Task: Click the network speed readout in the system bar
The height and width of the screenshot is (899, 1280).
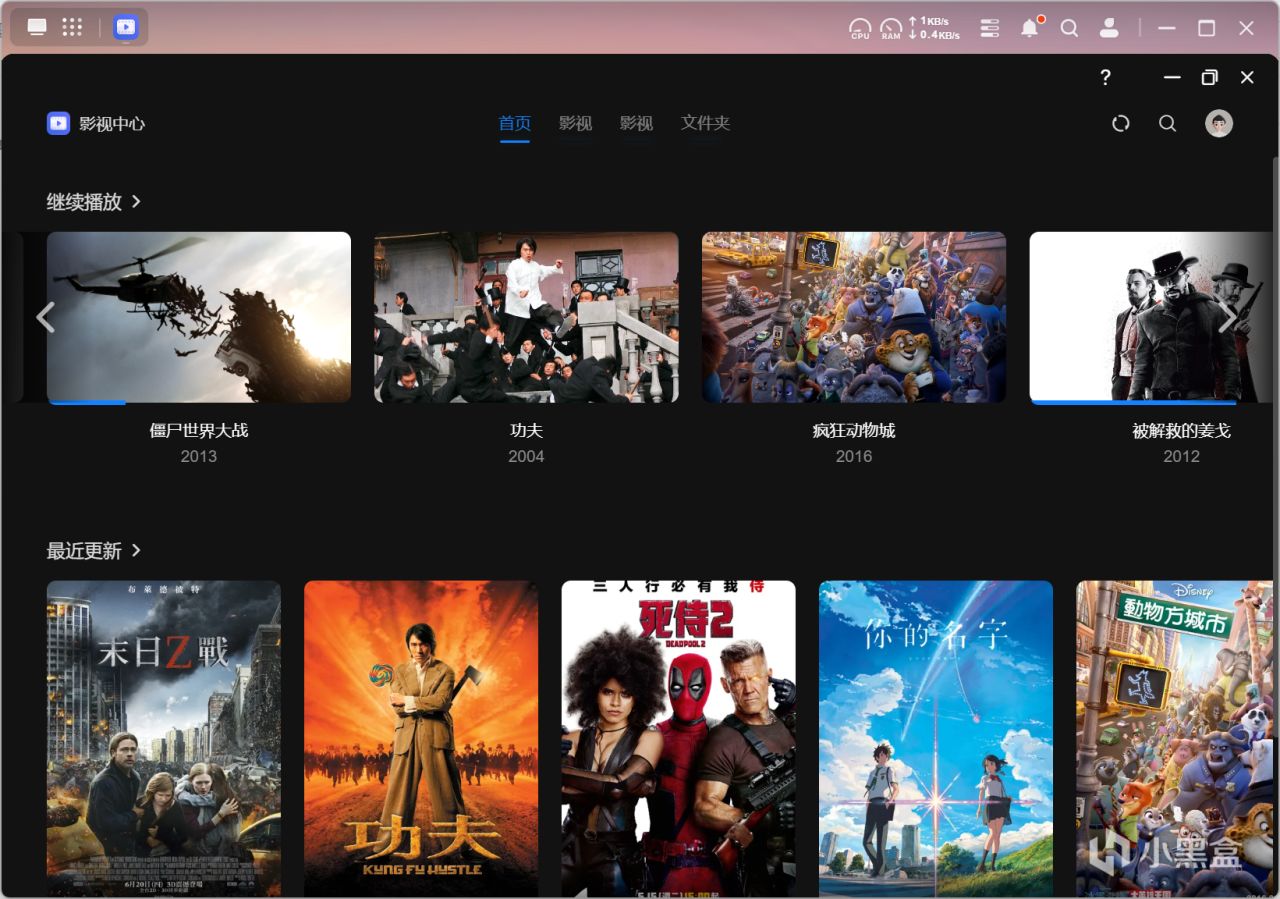Action: pos(934,28)
